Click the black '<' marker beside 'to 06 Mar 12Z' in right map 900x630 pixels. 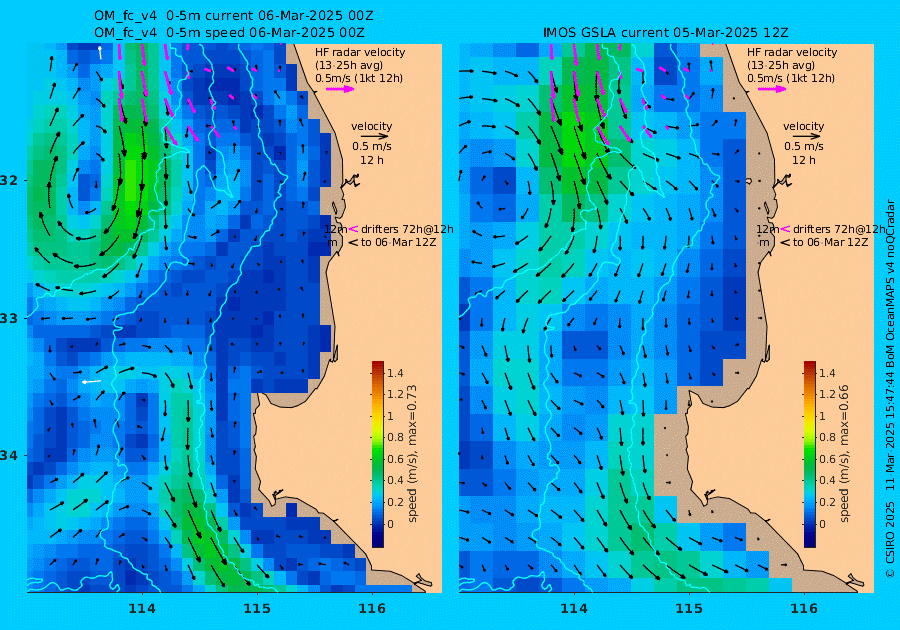(785, 243)
